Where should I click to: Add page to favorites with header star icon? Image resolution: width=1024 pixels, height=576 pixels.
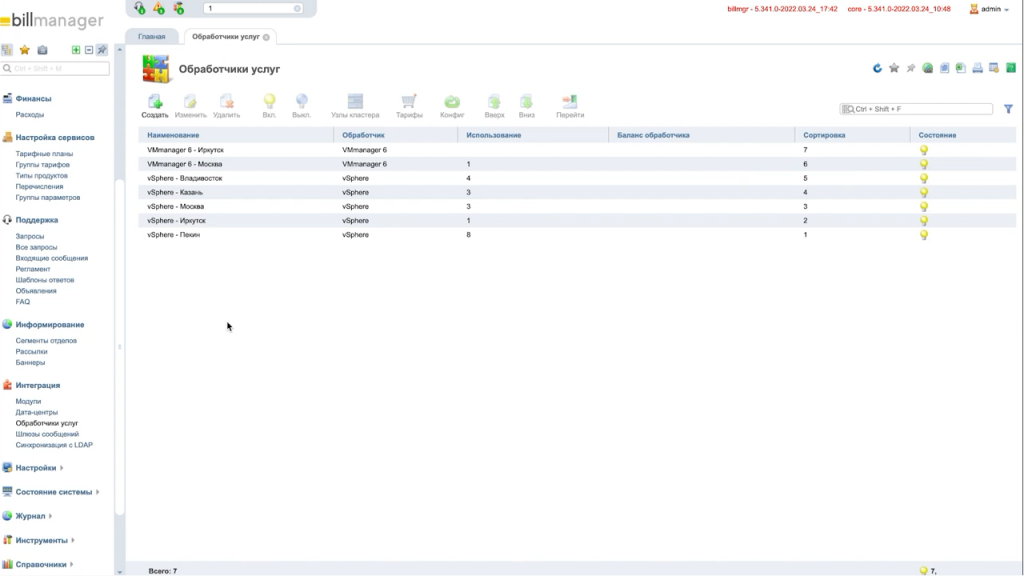[x=894, y=68]
